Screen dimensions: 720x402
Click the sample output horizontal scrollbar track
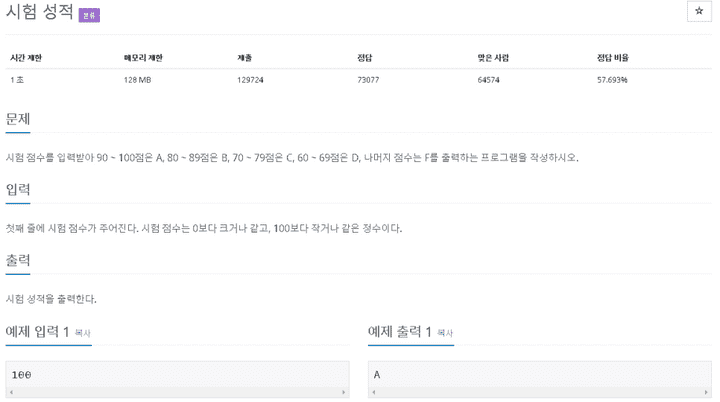(540, 392)
